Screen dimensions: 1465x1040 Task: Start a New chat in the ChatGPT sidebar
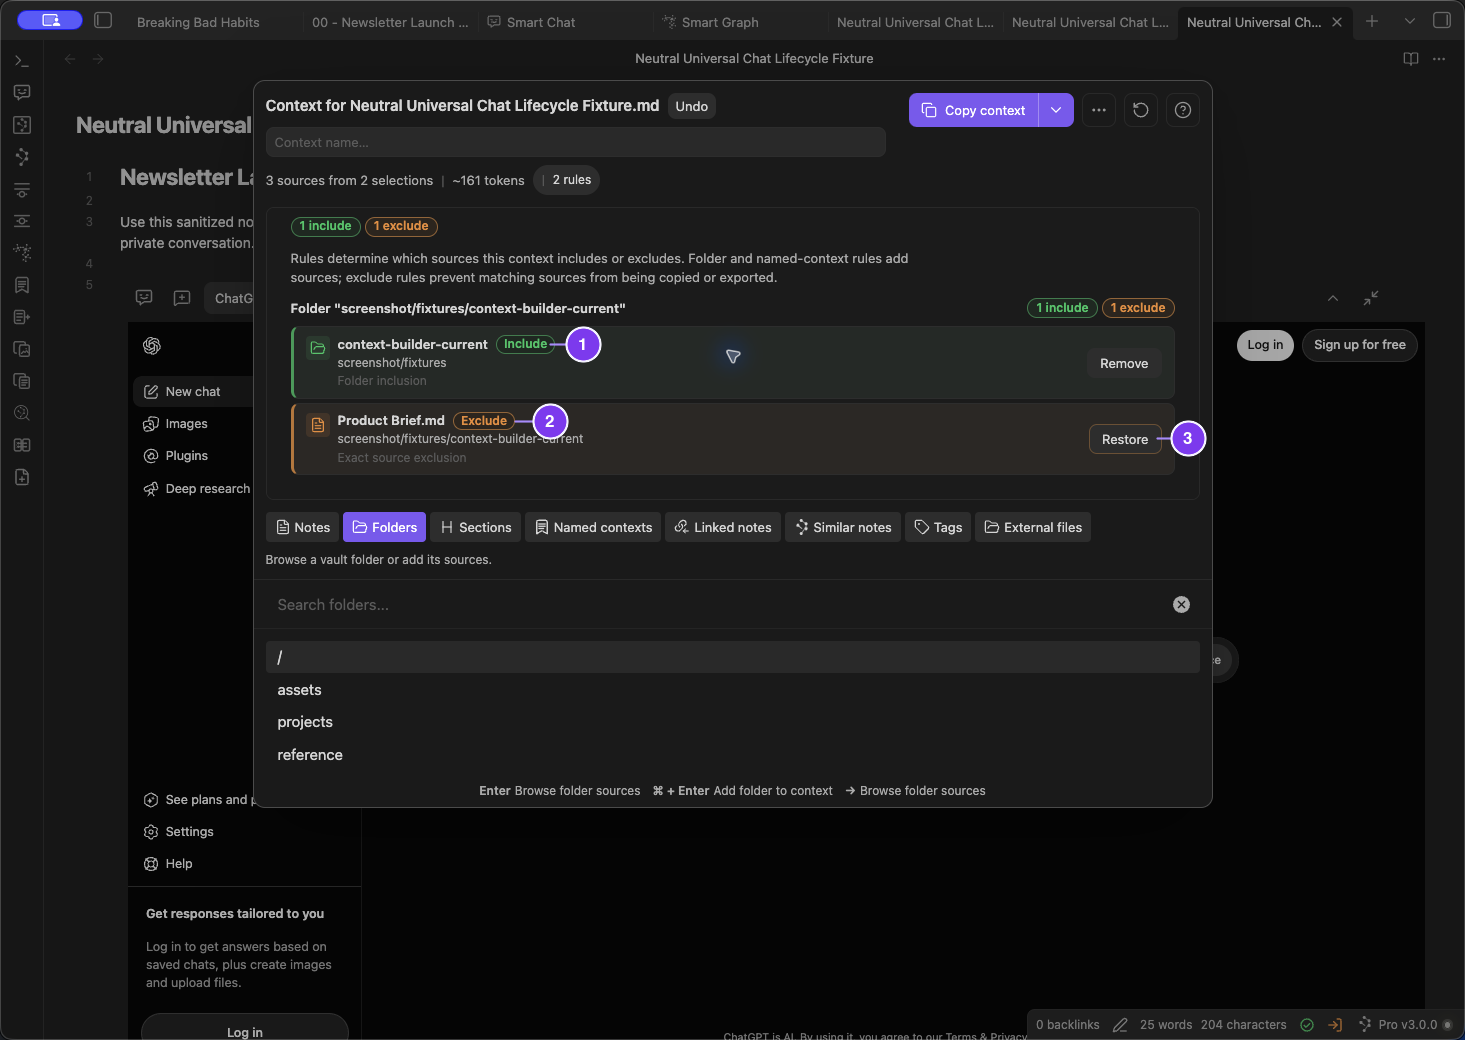pos(193,392)
